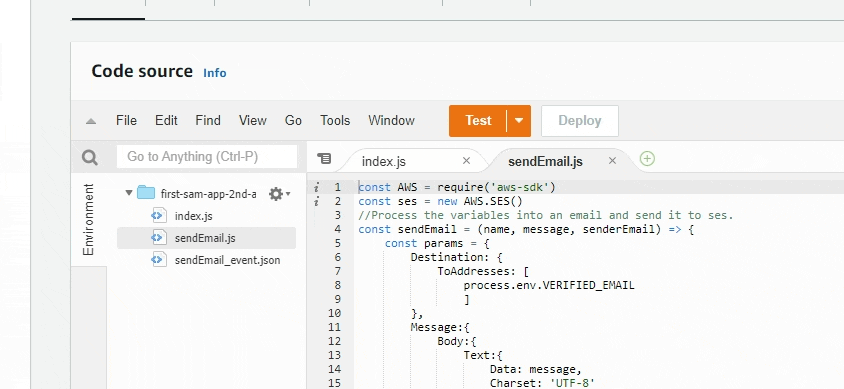844x389 pixels.
Task: Select sendEmail_event.json in the file tree
Action: 228,260
